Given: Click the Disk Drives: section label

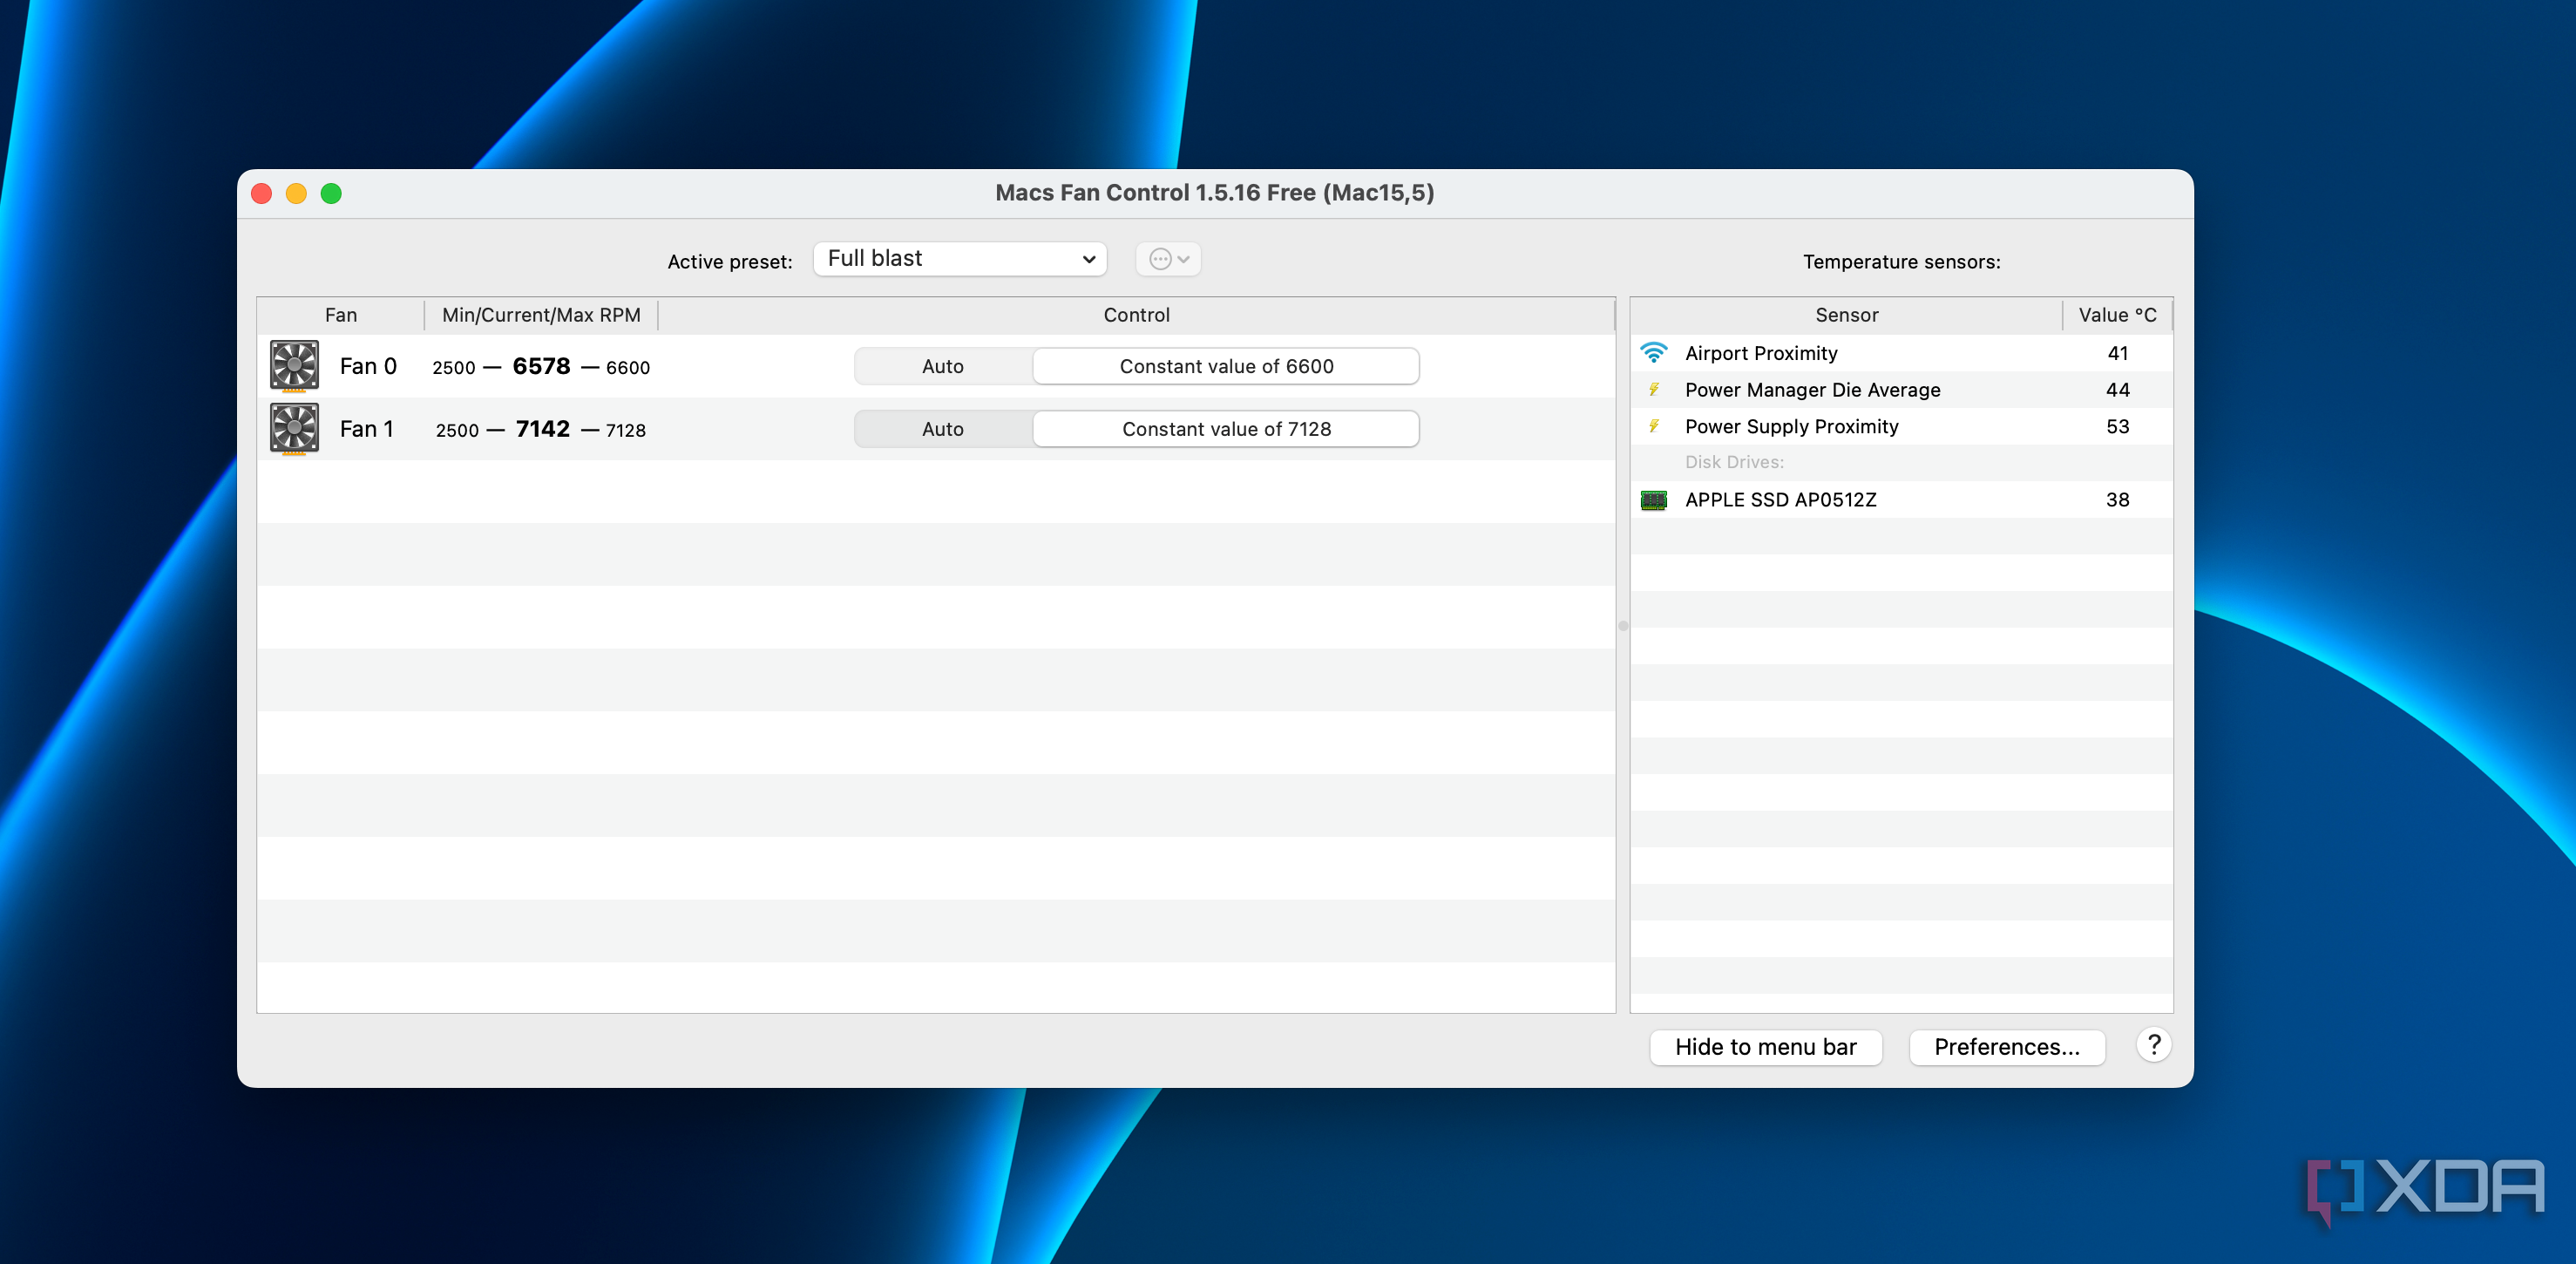Looking at the screenshot, I should (1734, 462).
